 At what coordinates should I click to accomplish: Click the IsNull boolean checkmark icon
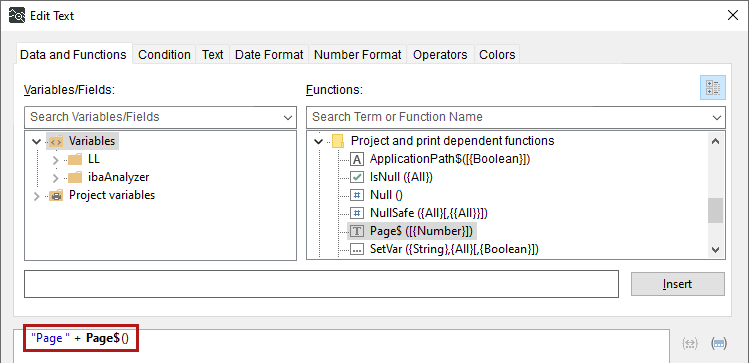pos(357,177)
